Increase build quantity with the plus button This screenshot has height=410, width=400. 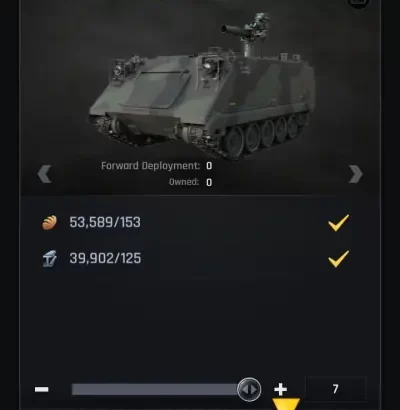tap(280, 389)
